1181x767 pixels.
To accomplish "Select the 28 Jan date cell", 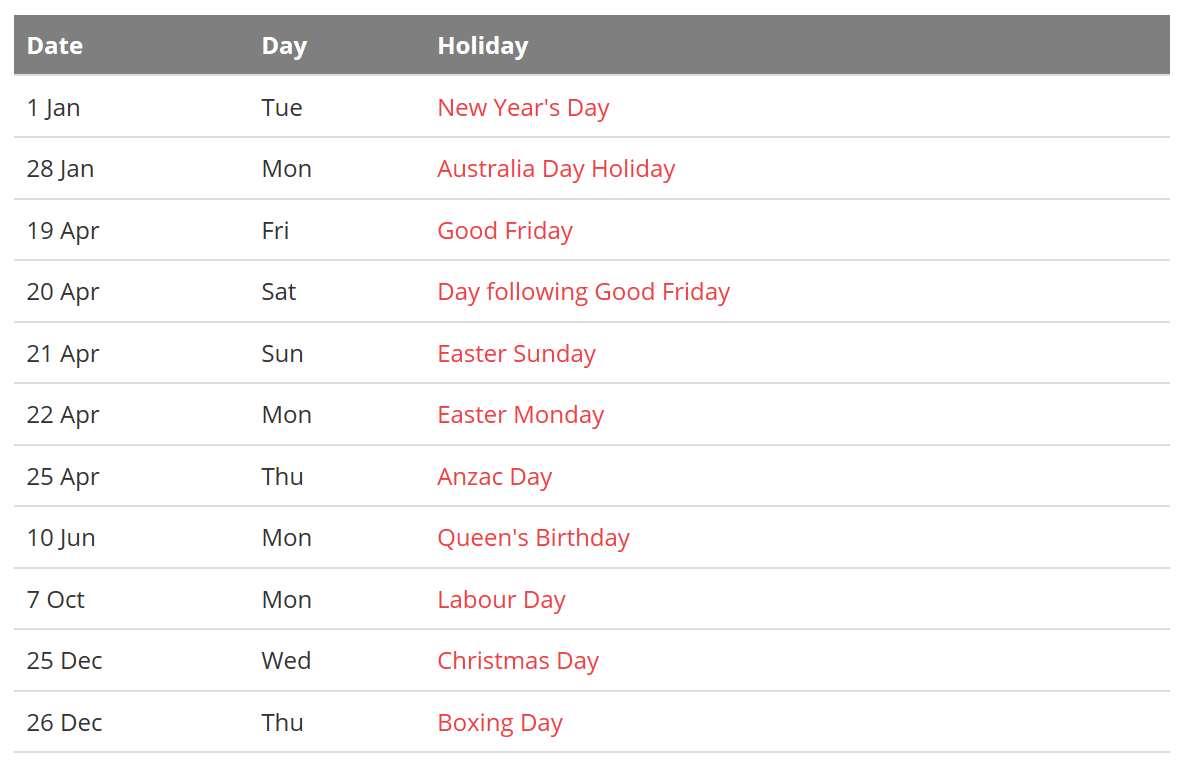I will tap(60, 169).
